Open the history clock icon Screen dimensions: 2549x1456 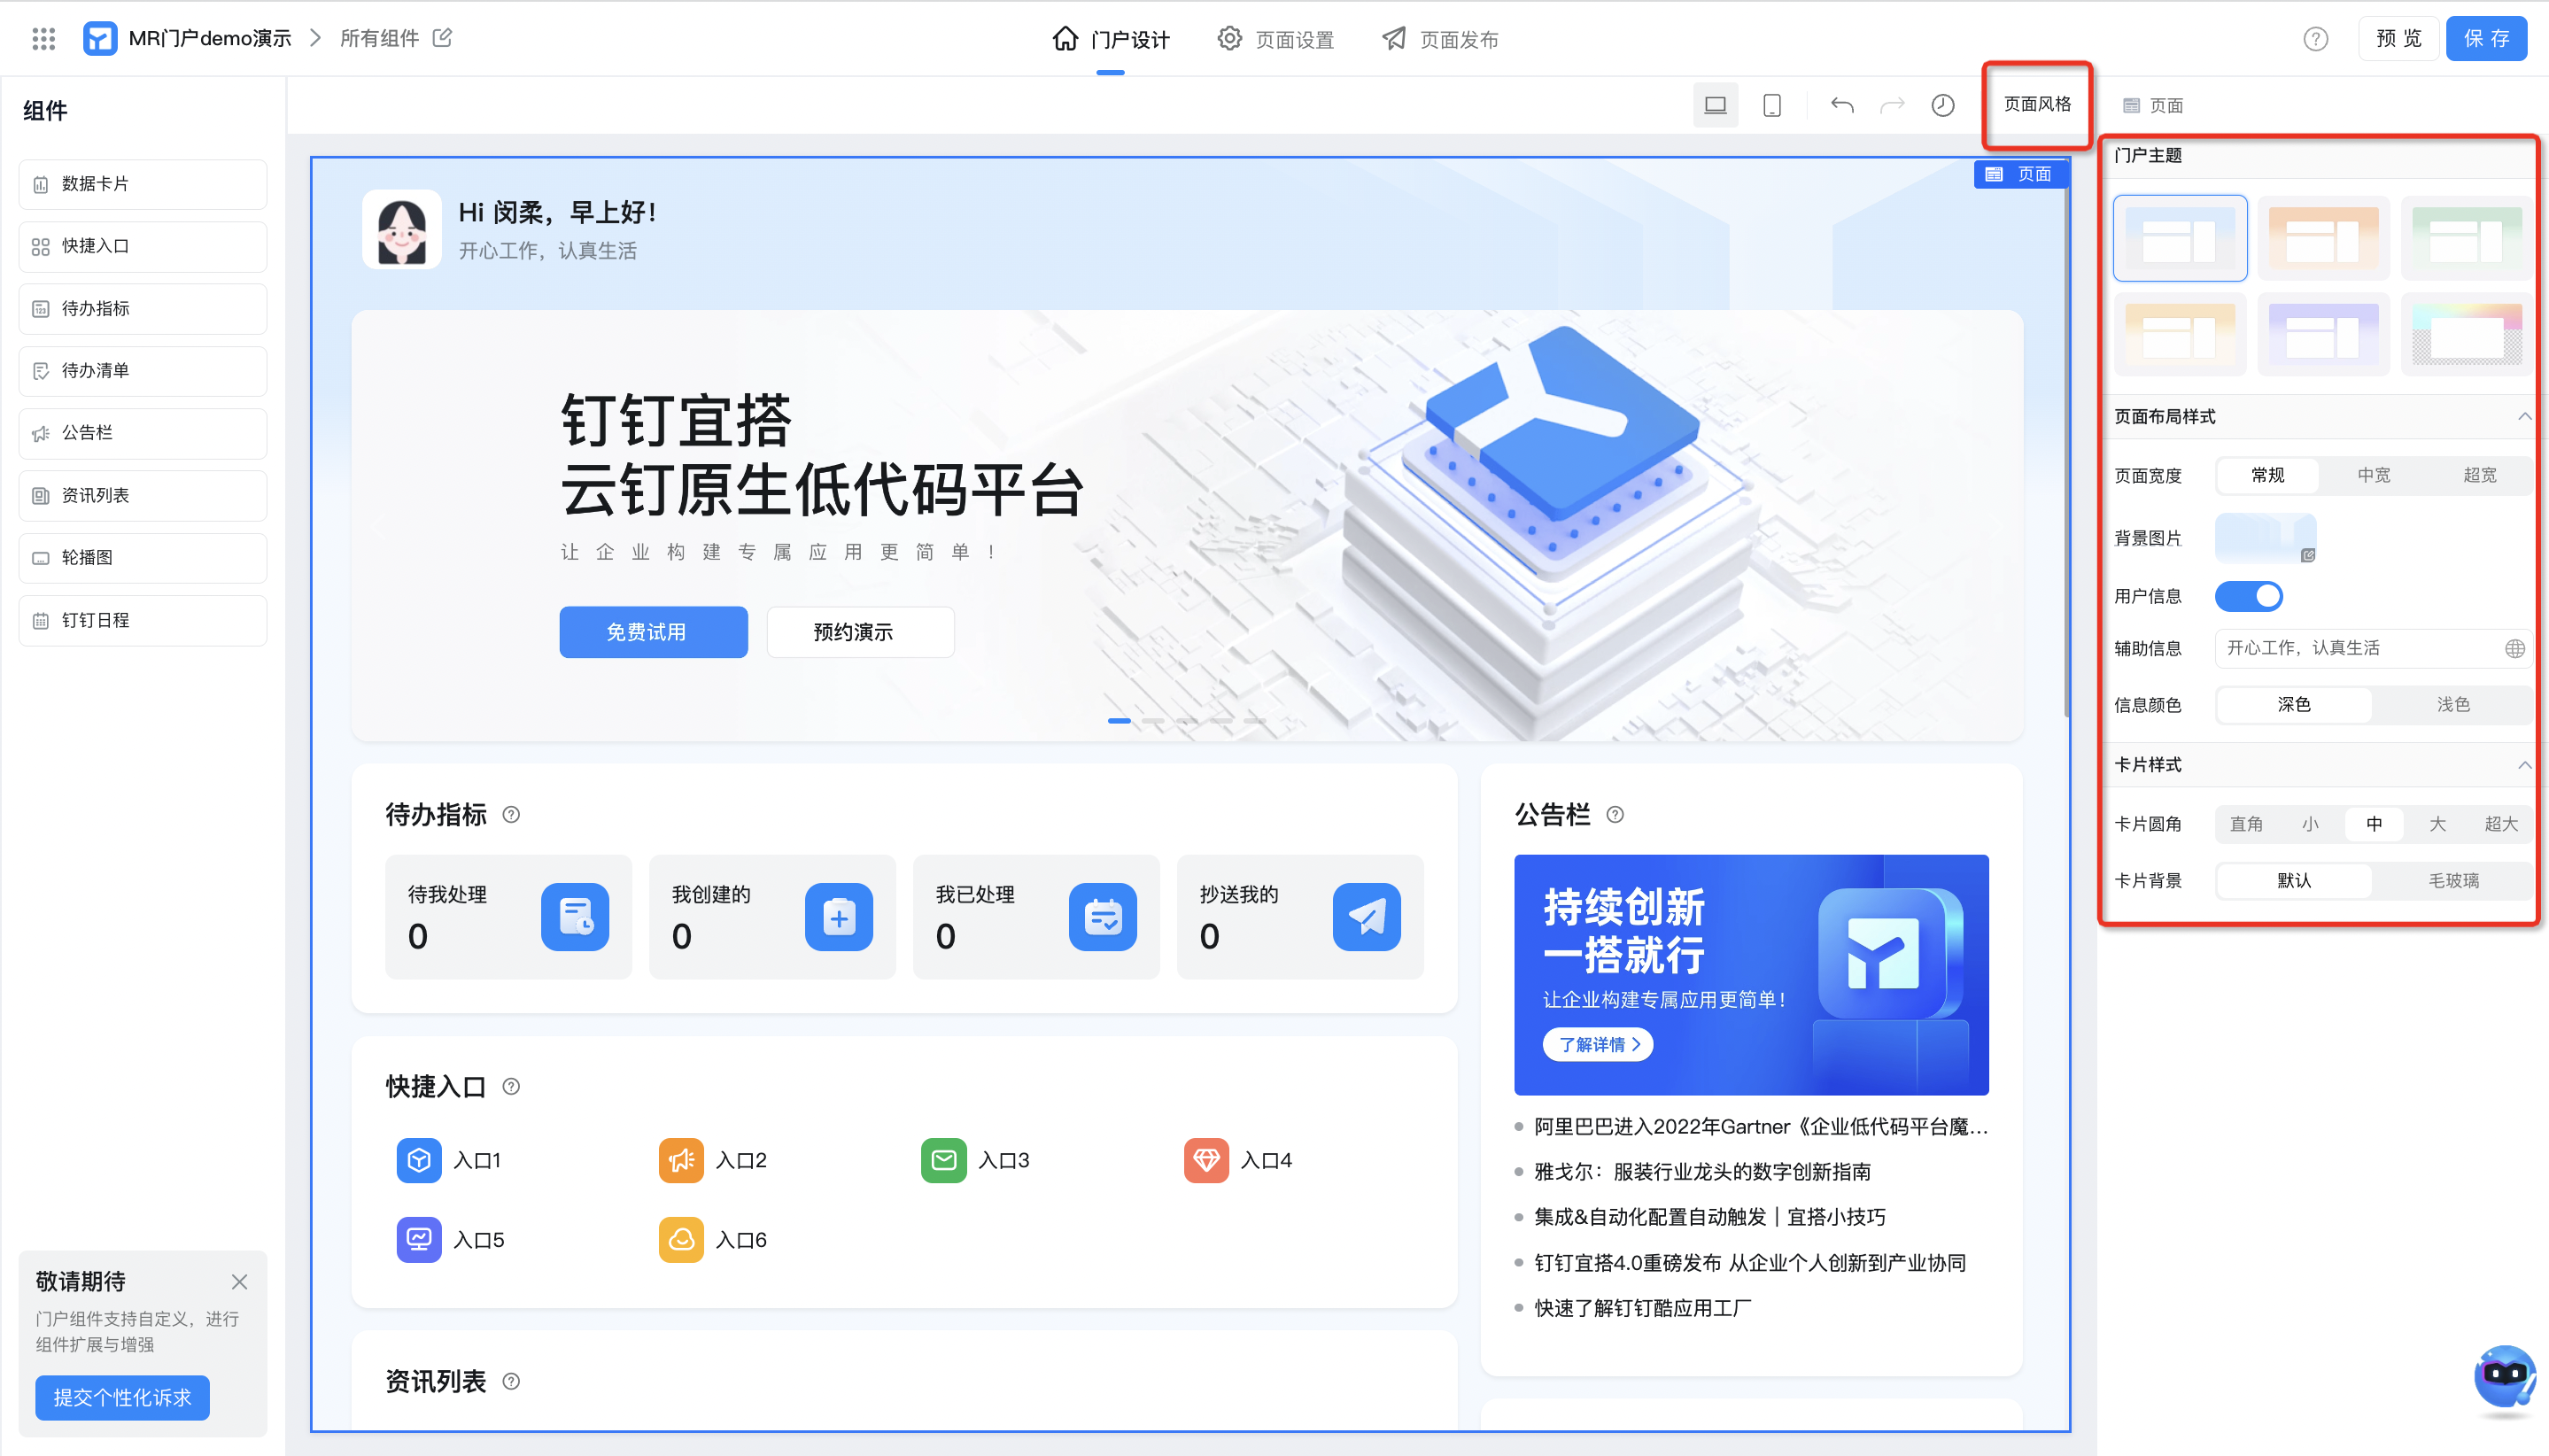click(1942, 105)
